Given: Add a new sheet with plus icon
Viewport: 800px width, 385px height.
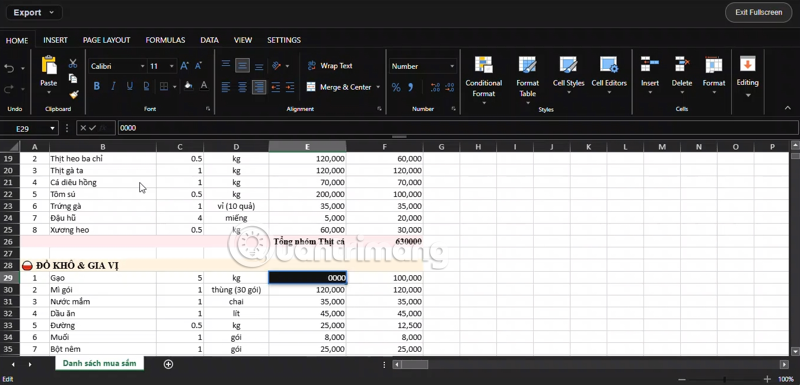Looking at the screenshot, I should click(x=168, y=364).
